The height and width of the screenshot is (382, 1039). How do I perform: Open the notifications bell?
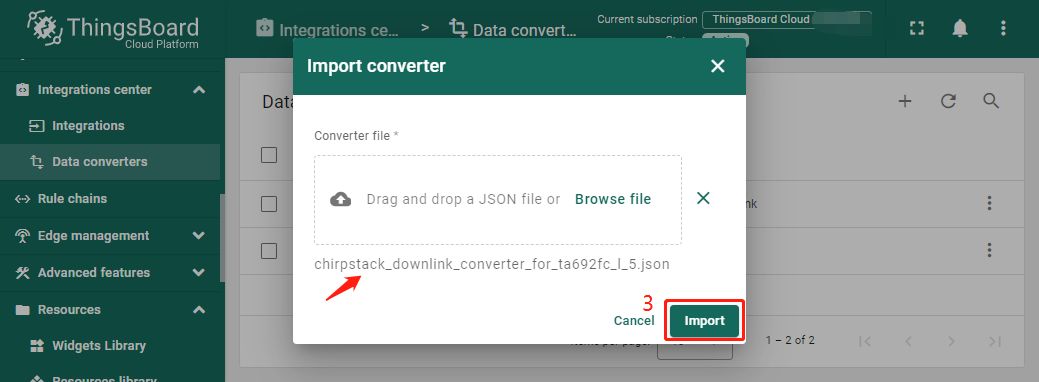(x=959, y=28)
